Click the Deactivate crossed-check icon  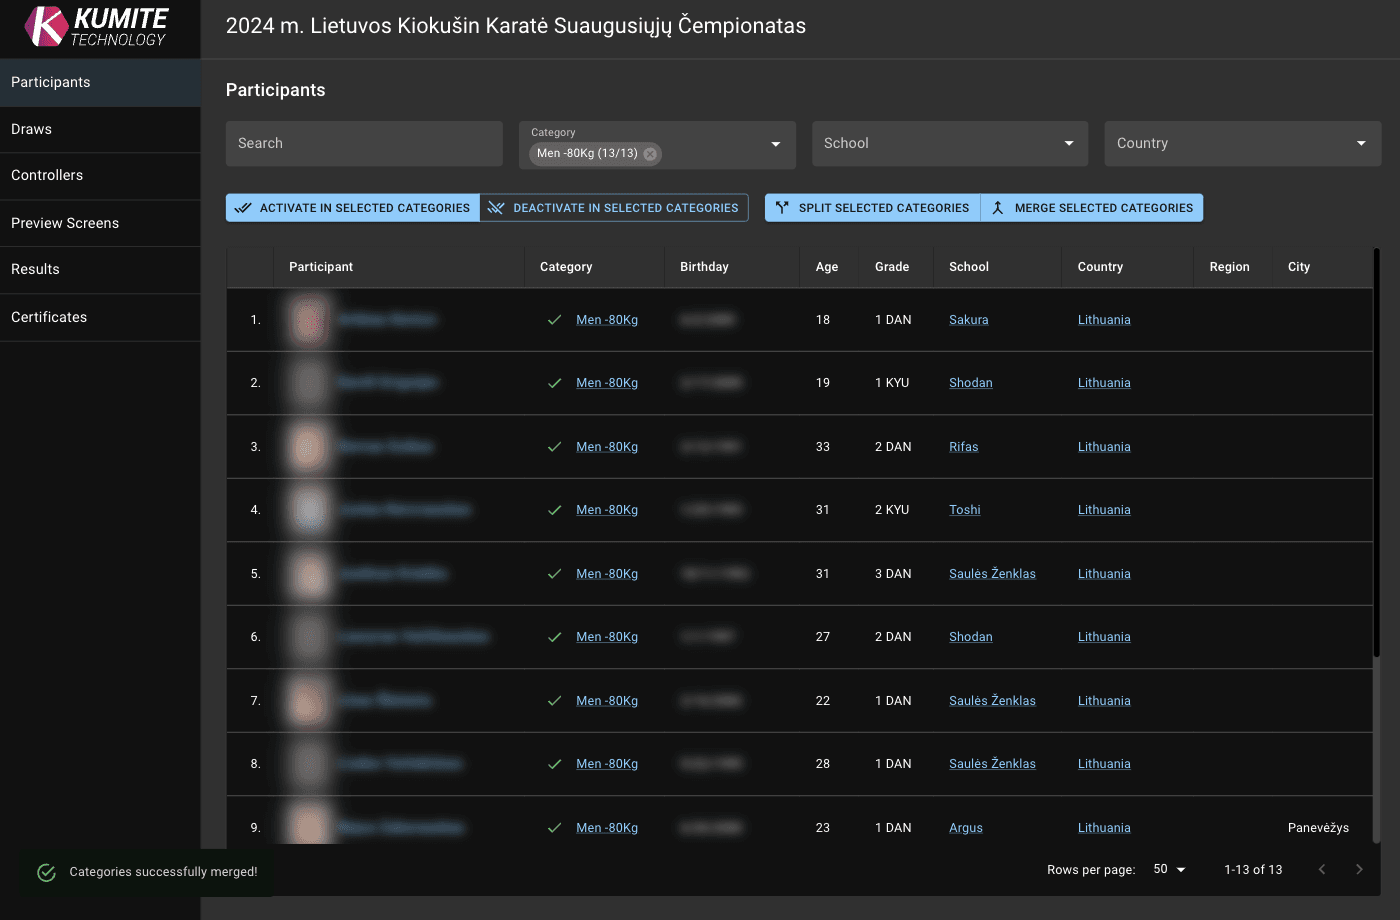496,208
